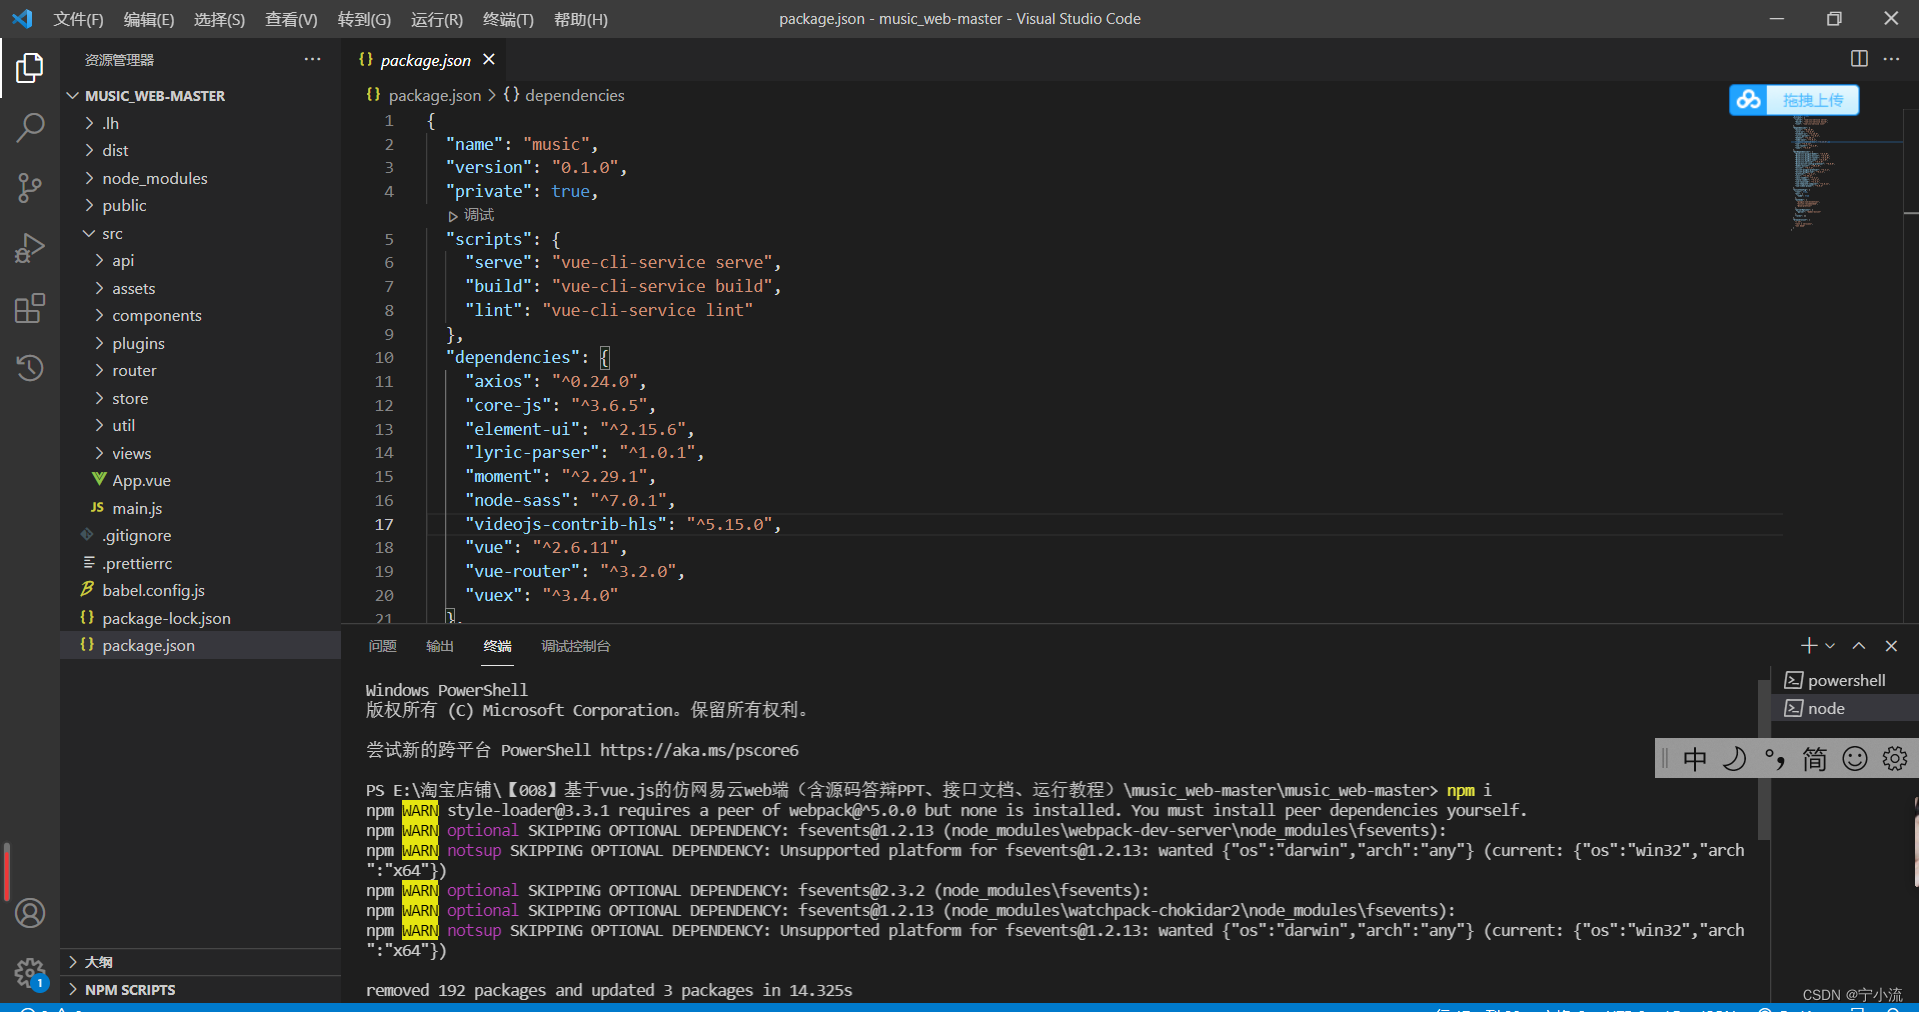The width and height of the screenshot is (1919, 1012).
Task: Expand the NPM SCRIPTS section
Action: click(200, 989)
